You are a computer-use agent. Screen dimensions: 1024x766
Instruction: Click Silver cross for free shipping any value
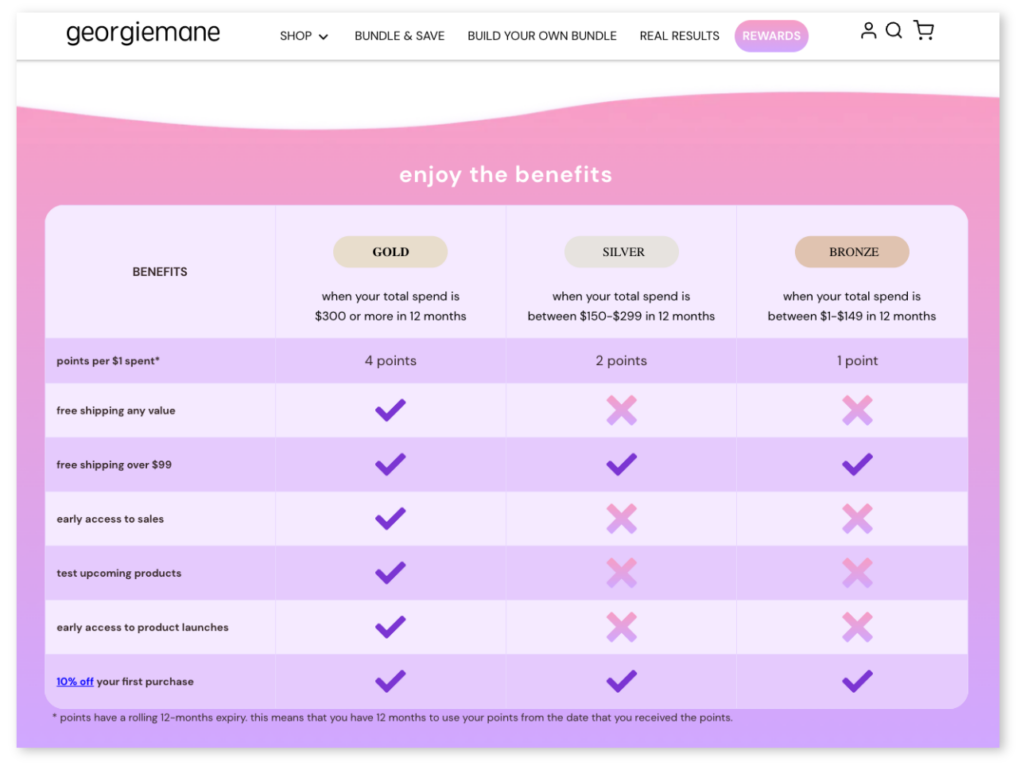point(621,410)
